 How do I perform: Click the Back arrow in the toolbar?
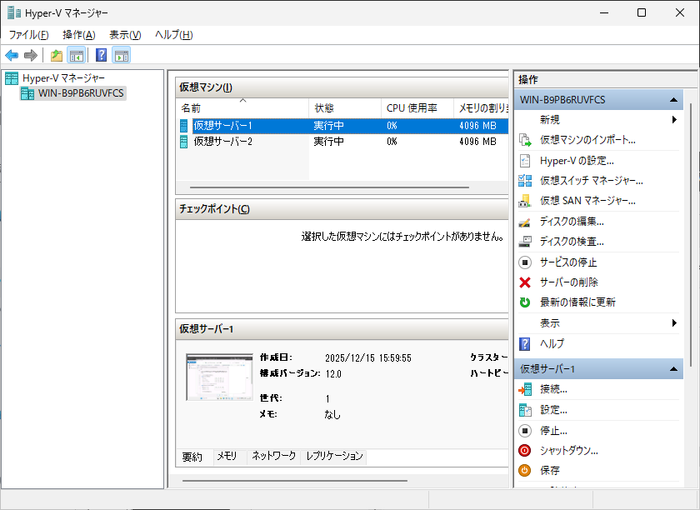[12, 55]
